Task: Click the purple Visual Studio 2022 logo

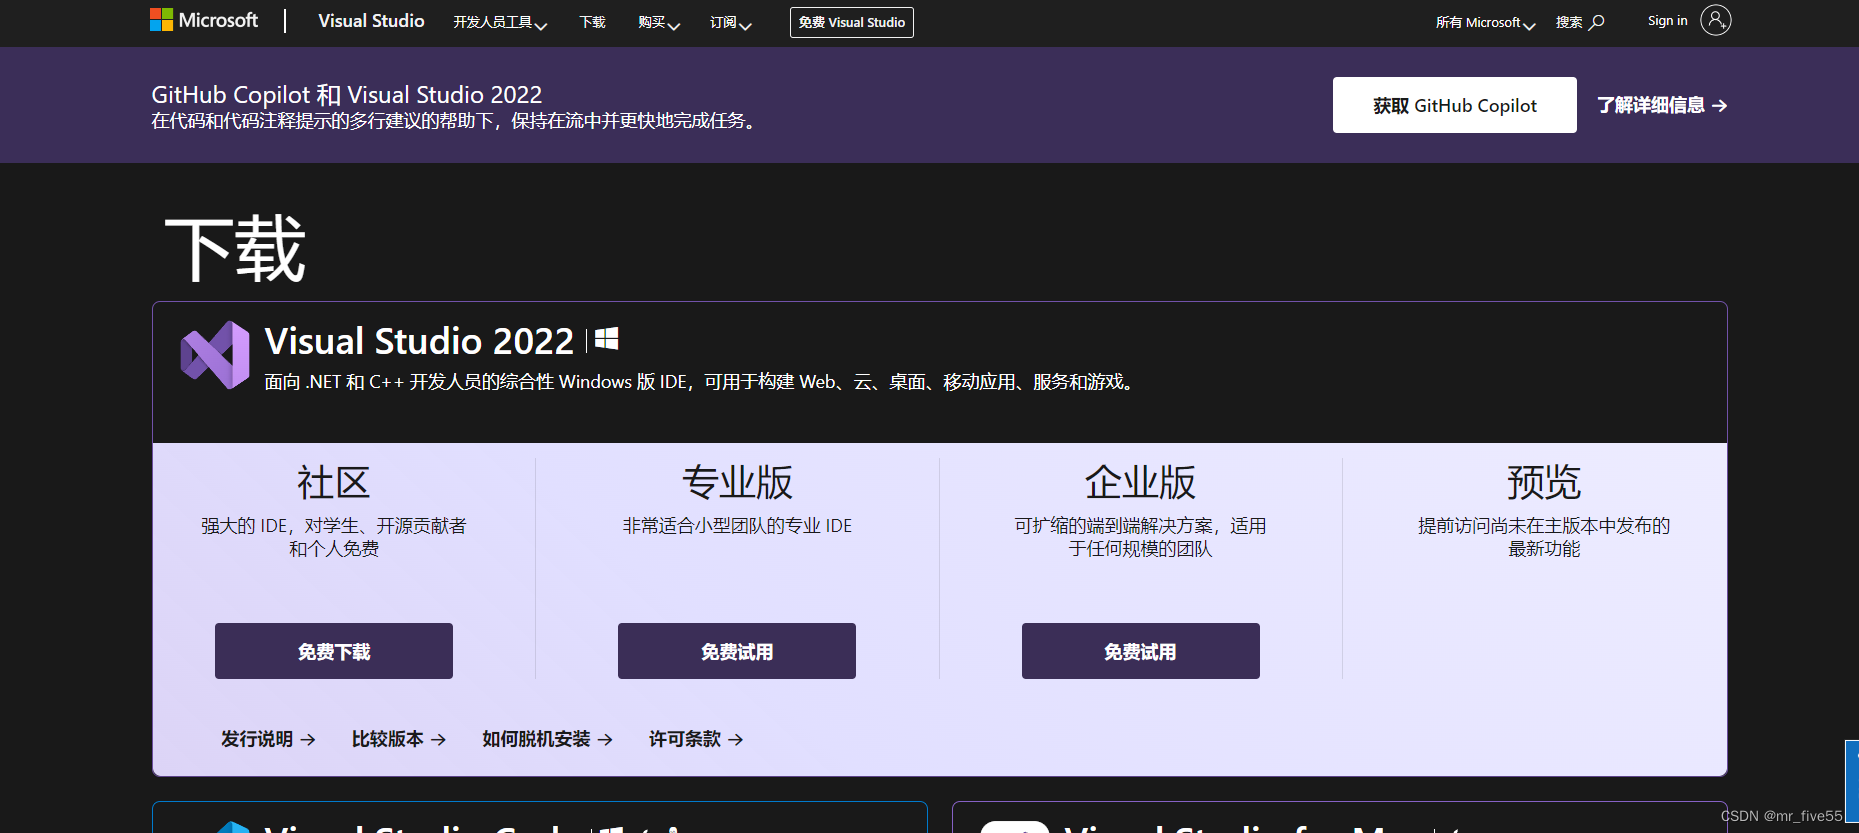Action: coord(215,355)
